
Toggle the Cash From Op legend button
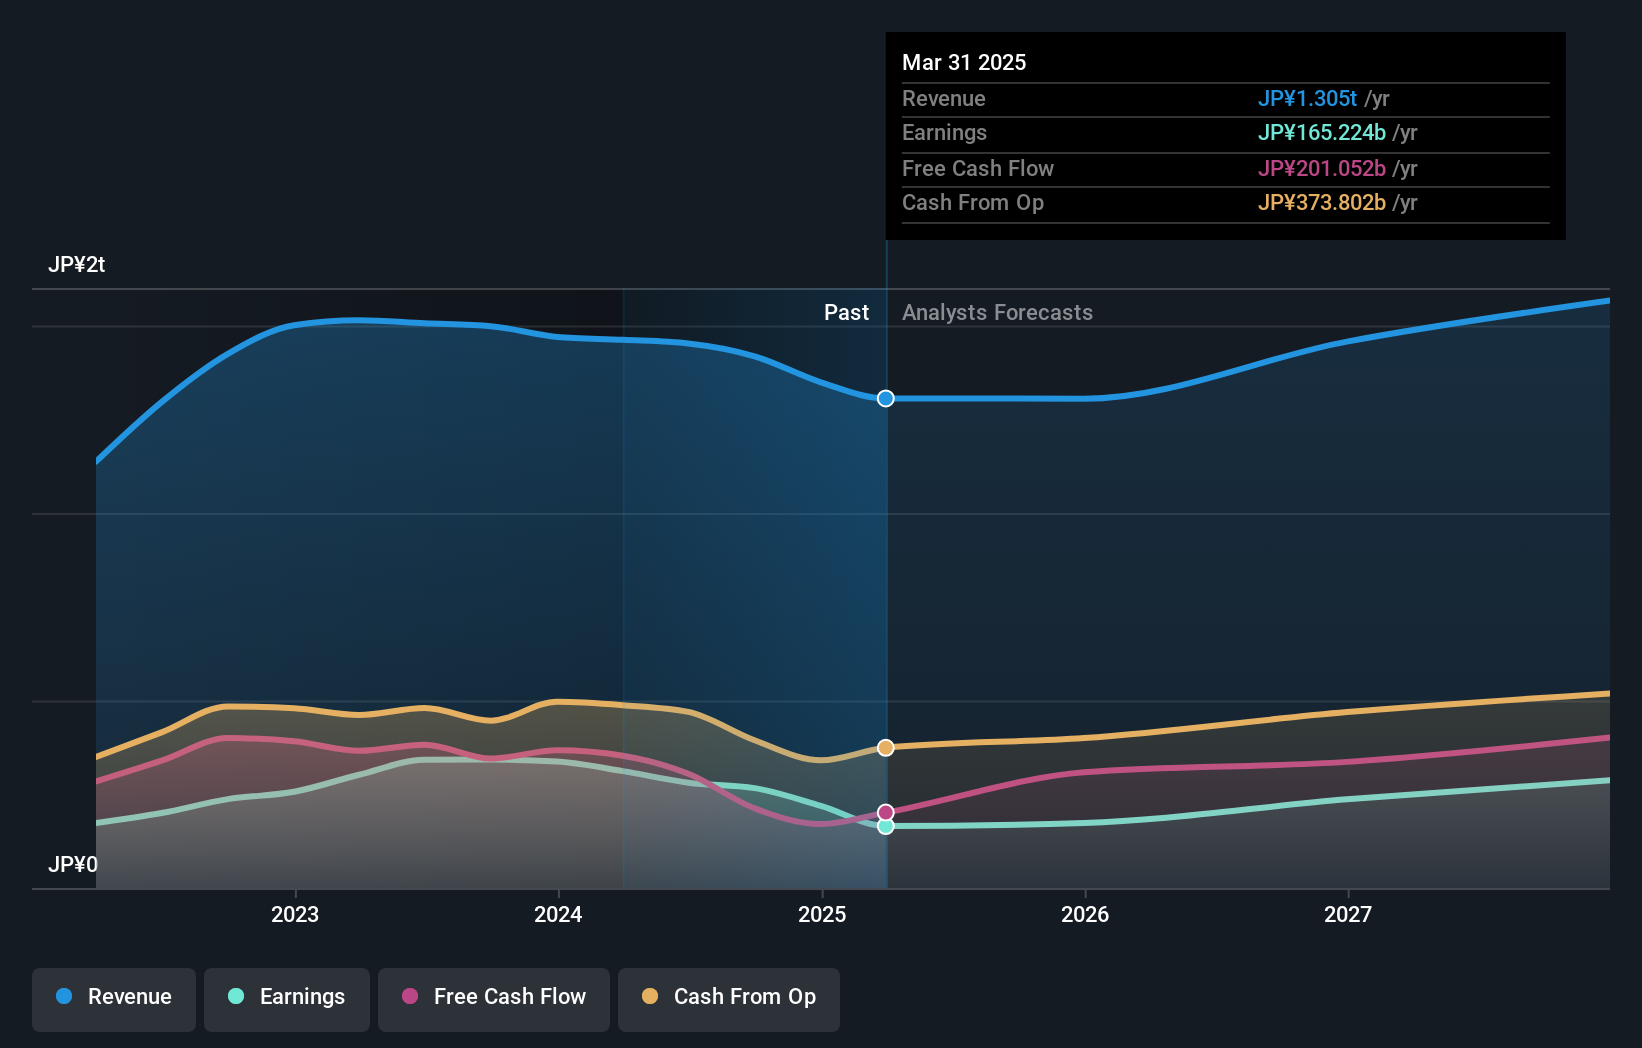click(x=729, y=999)
